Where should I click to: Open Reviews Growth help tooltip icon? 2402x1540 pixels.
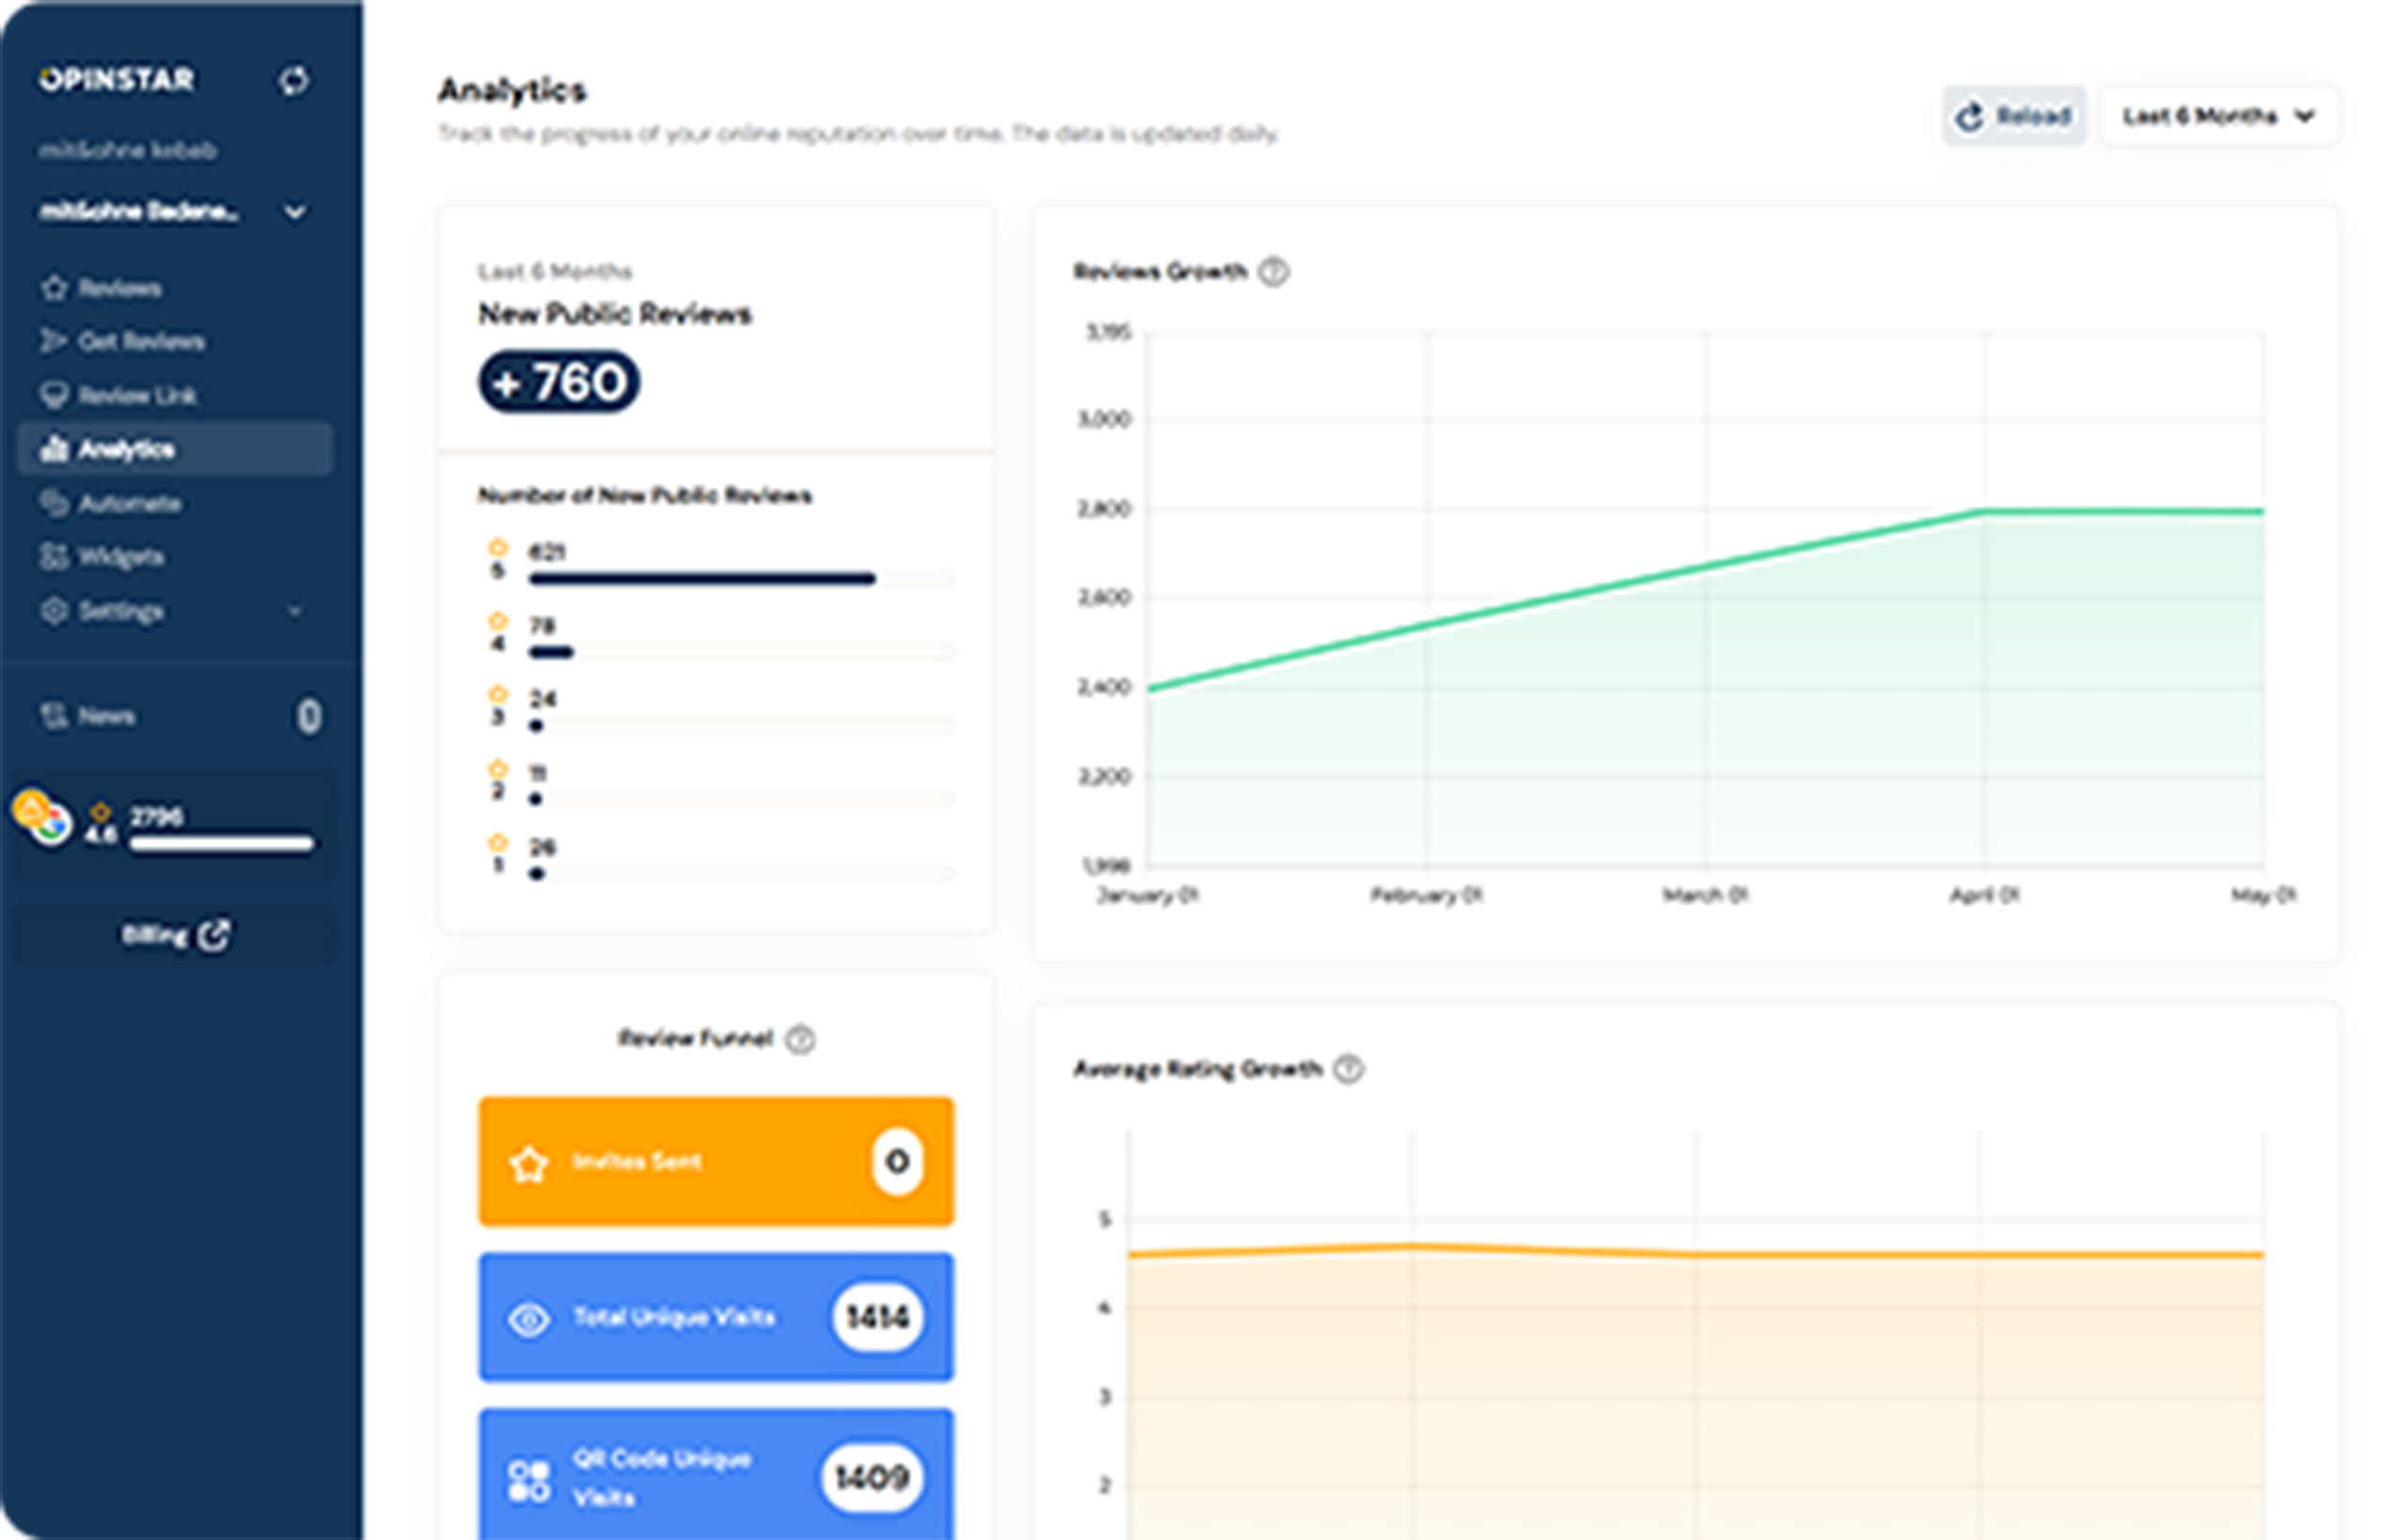tap(1273, 272)
